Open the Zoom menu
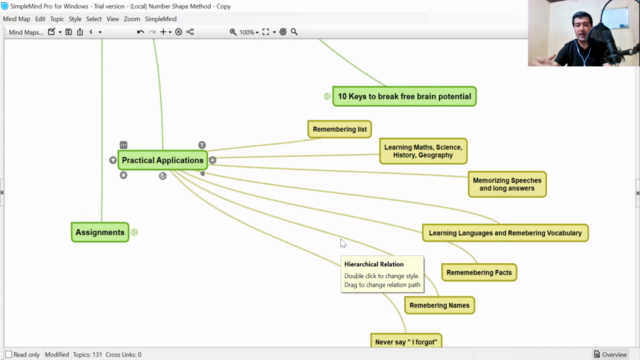This screenshot has height=360, width=640. (x=132, y=19)
